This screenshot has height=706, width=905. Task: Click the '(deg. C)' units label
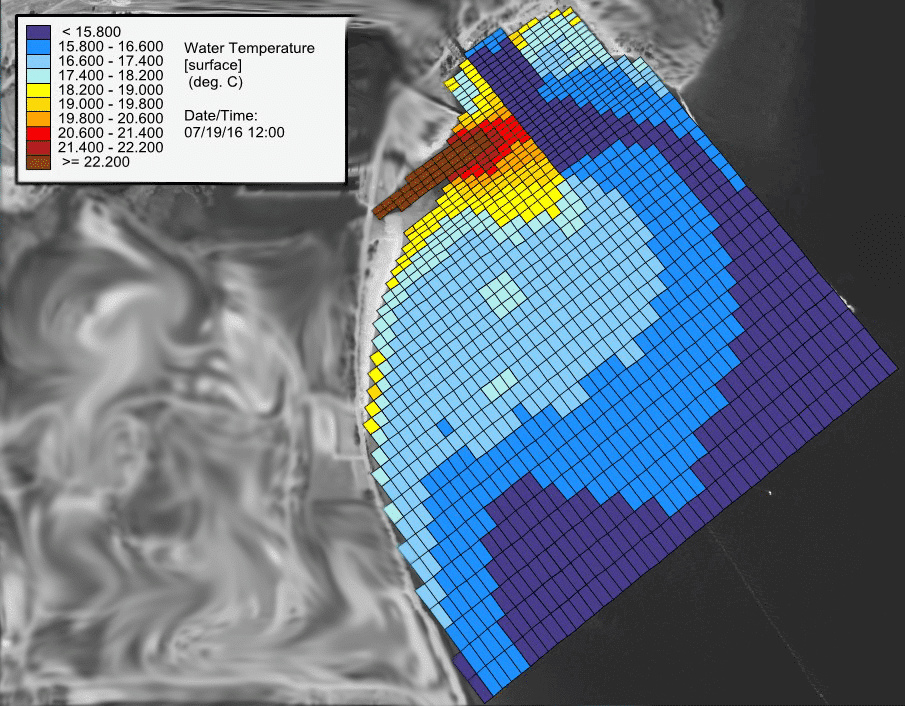coord(215,82)
